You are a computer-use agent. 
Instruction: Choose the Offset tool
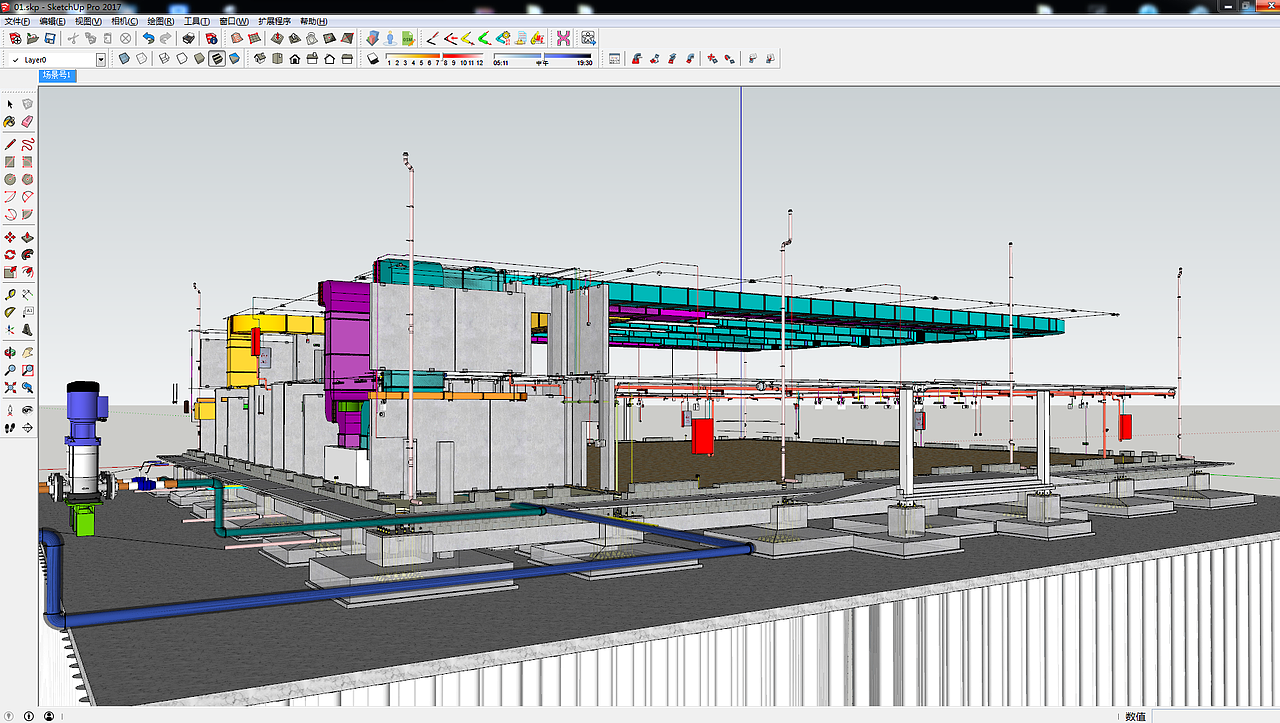[28, 272]
